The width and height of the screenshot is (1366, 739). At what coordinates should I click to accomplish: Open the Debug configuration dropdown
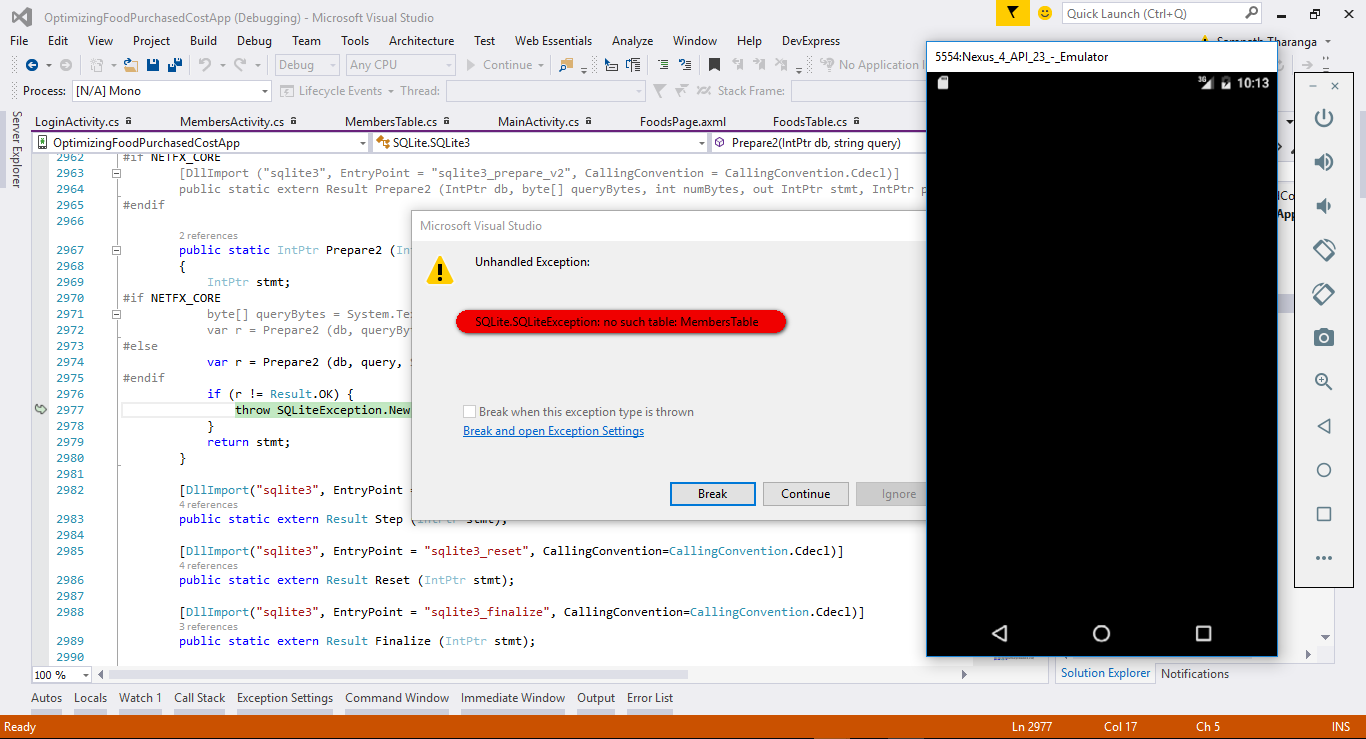(308, 65)
